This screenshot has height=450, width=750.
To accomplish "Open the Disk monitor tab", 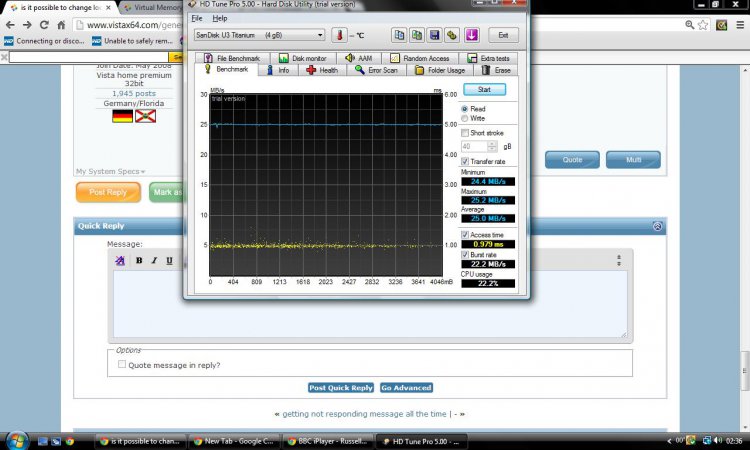I will (x=302, y=58).
